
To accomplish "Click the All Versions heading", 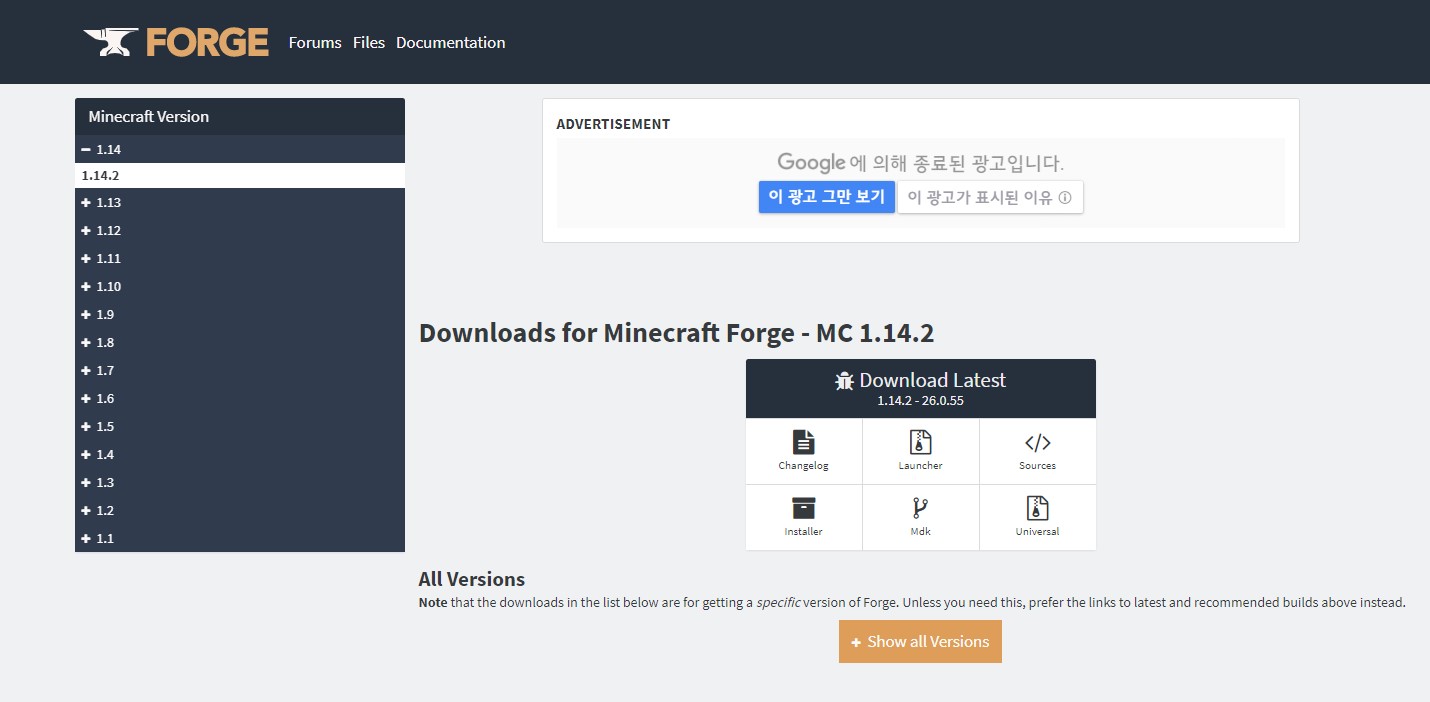I will click(472, 579).
